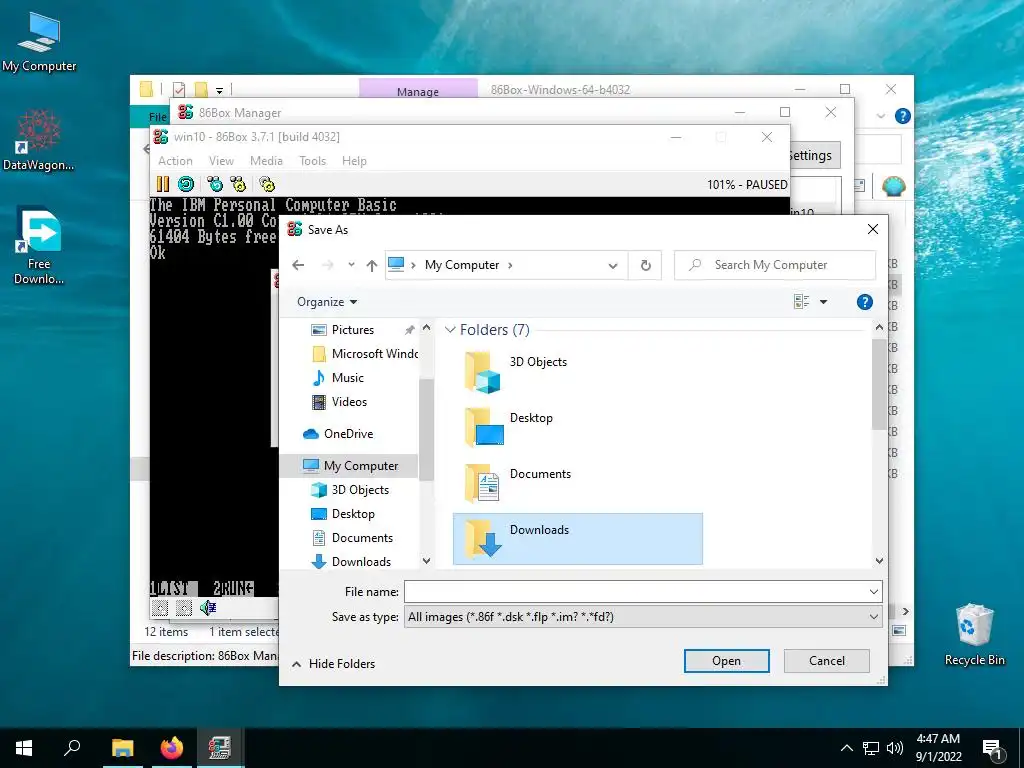Open the help icon in the Save As dialog
This screenshot has width=1024, height=768.
pos(865,302)
